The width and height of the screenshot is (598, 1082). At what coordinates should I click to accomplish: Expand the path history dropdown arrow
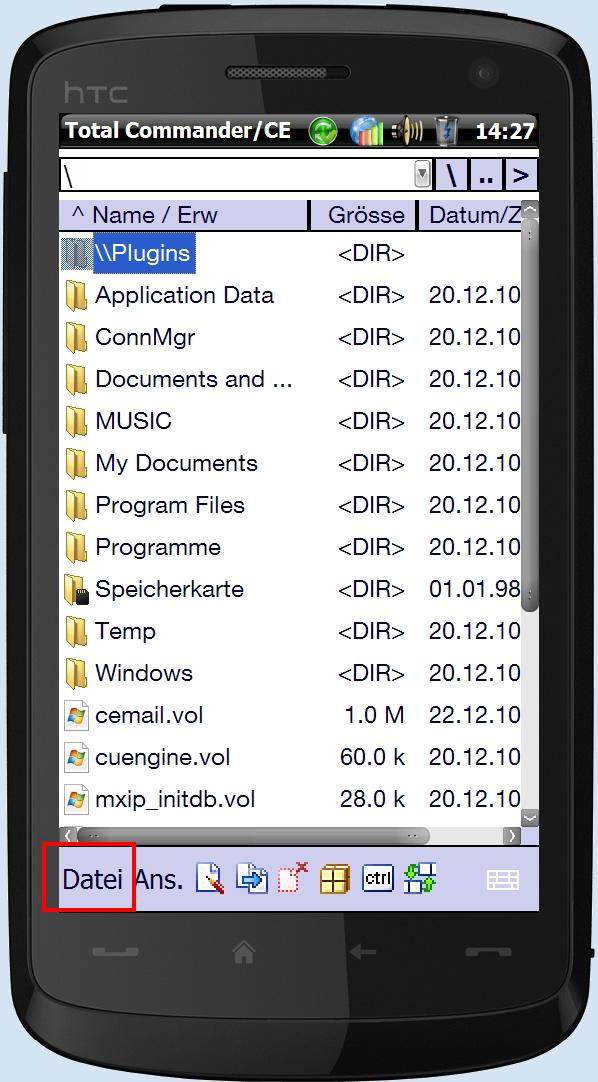coord(422,175)
